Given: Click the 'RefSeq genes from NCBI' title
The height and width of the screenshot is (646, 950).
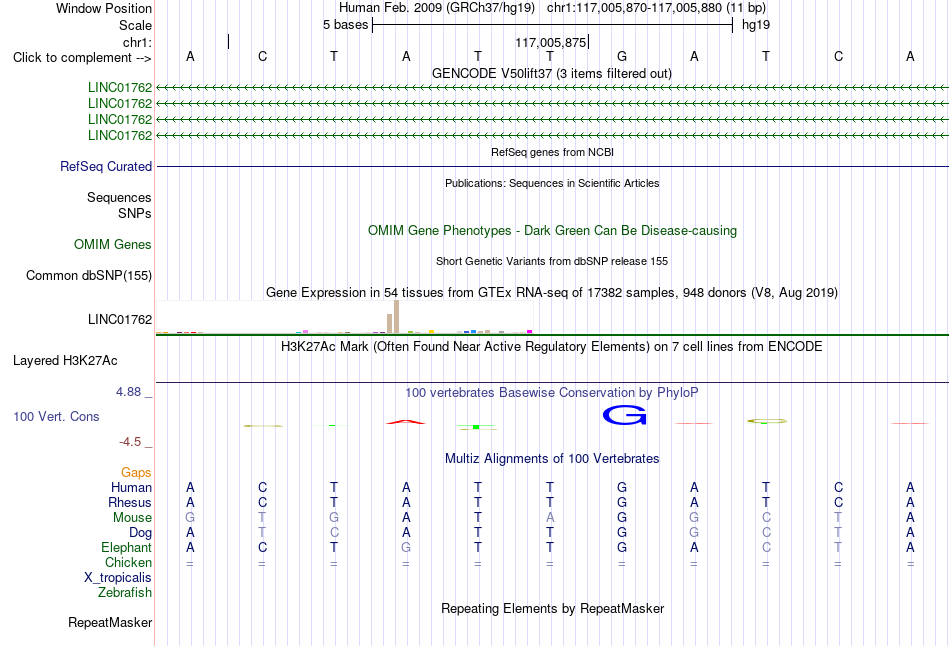Looking at the screenshot, I should pyautogui.click(x=553, y=152).
